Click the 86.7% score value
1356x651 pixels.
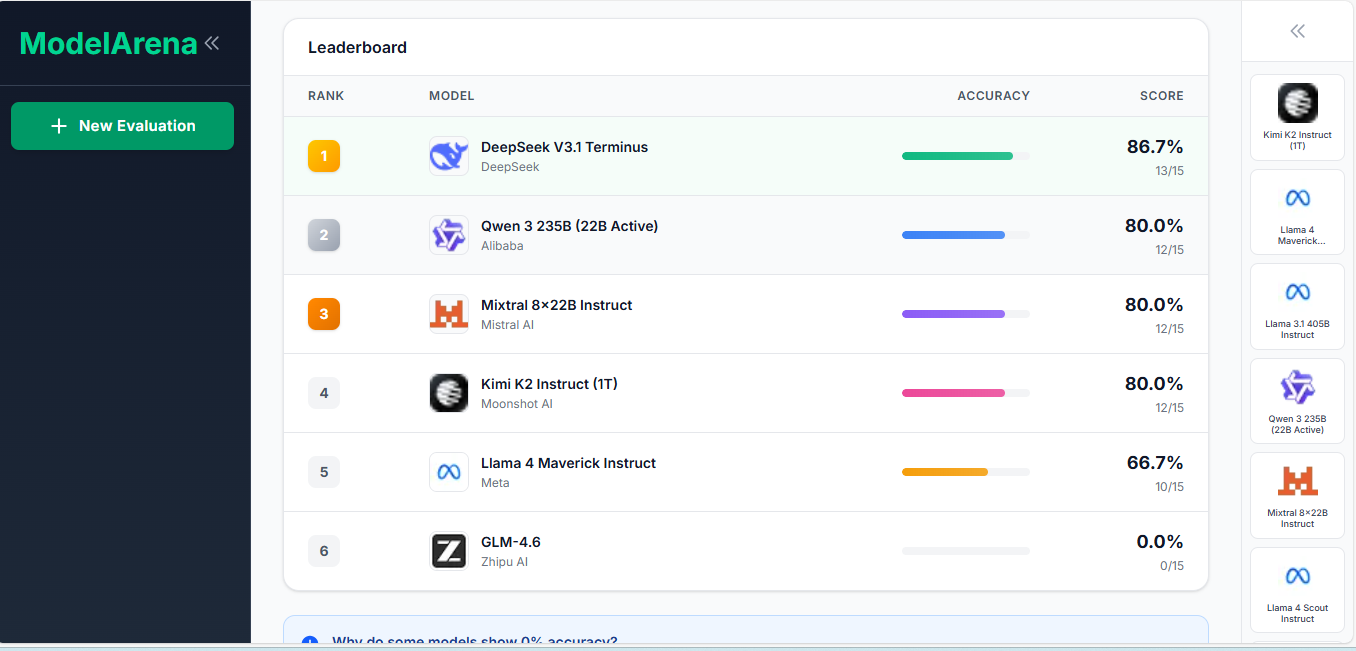pyautogui.click(x=1155, y=147)
